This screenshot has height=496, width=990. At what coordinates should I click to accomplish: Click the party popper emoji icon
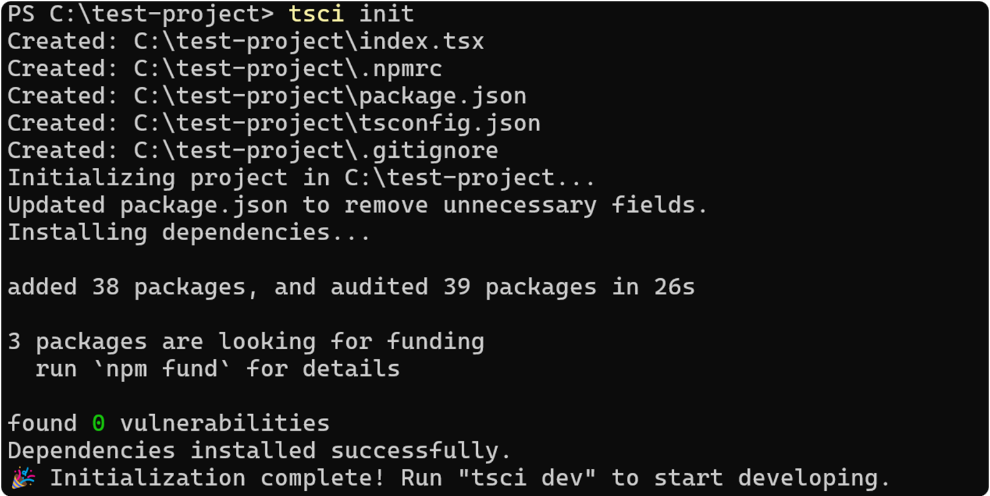point(21,478)
